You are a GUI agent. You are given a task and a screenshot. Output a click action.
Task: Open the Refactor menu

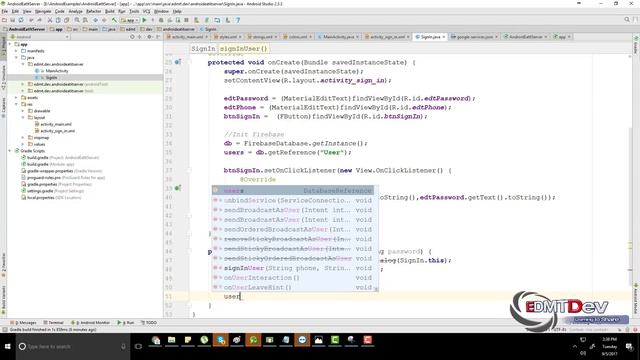point(93,11)
